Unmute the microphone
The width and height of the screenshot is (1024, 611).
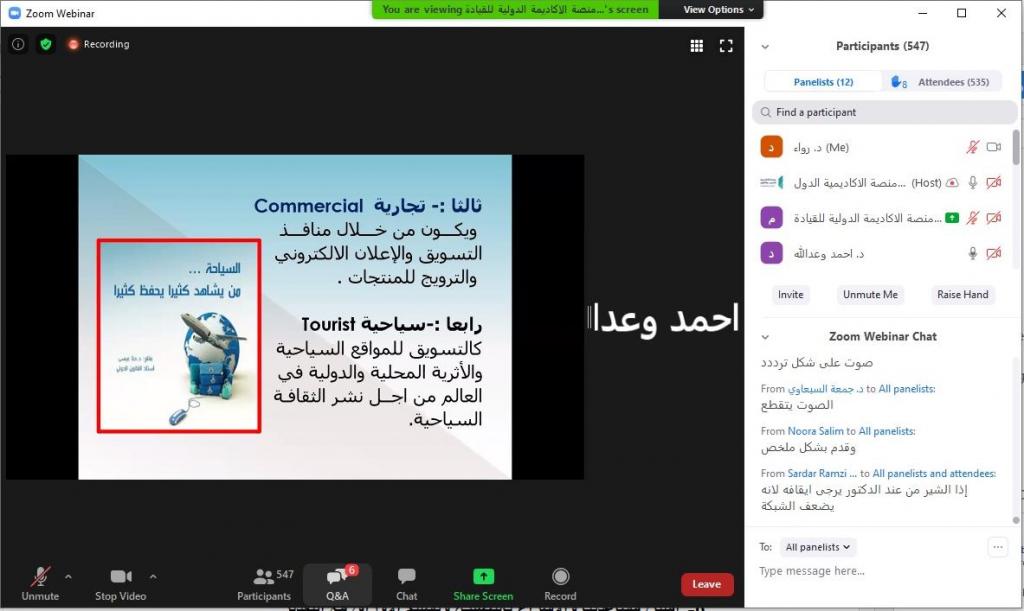pos(40,577)
